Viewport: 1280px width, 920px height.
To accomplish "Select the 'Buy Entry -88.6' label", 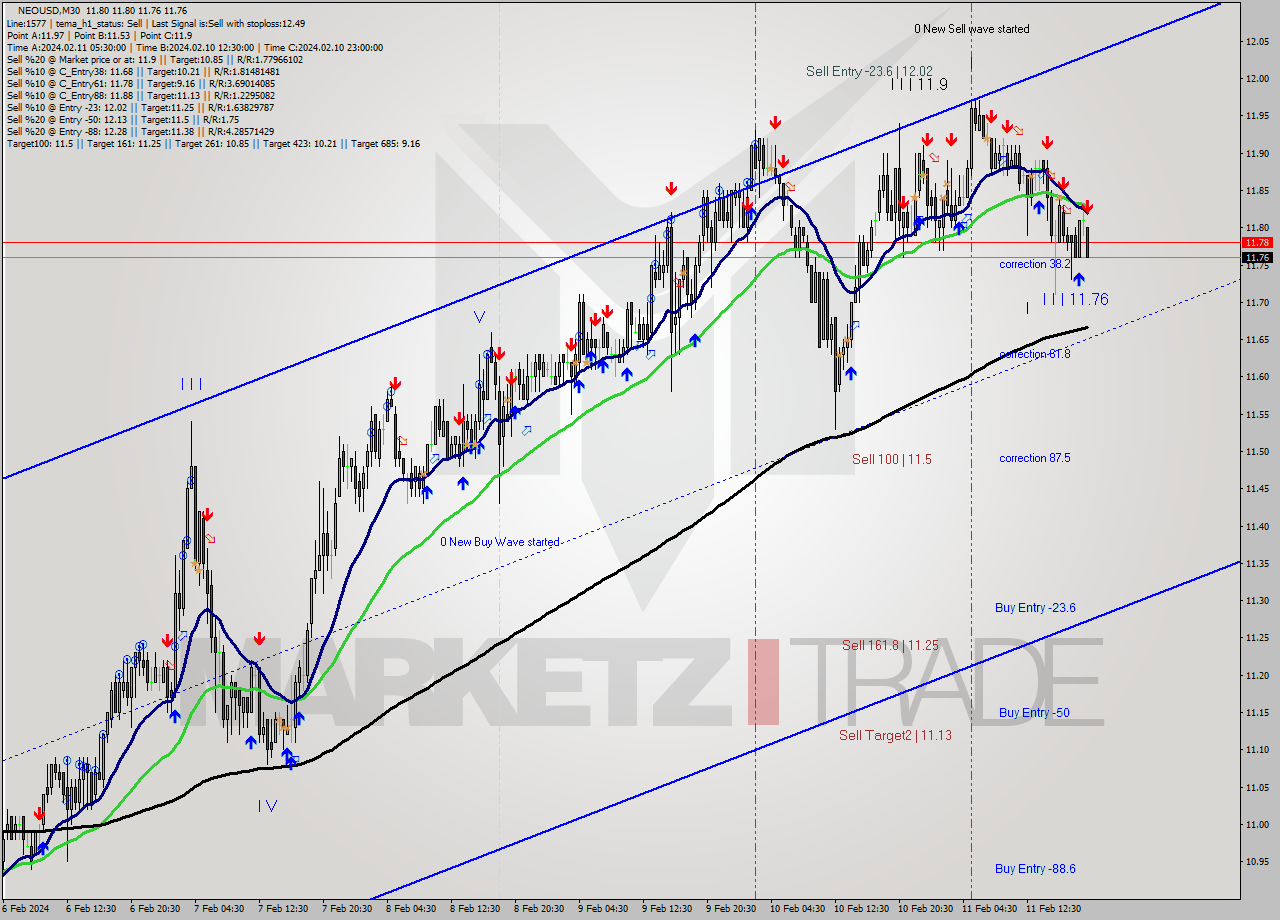I will click(1035, 869).
